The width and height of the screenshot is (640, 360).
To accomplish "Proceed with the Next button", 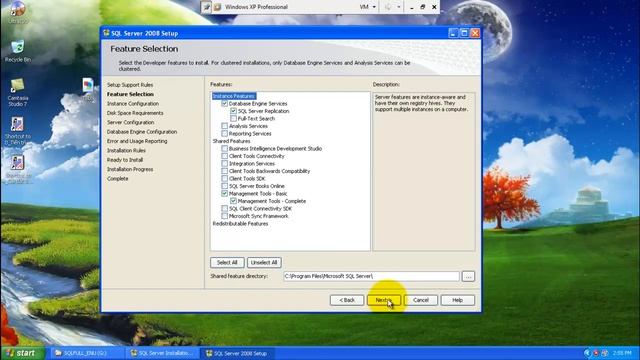I will 384,300.
